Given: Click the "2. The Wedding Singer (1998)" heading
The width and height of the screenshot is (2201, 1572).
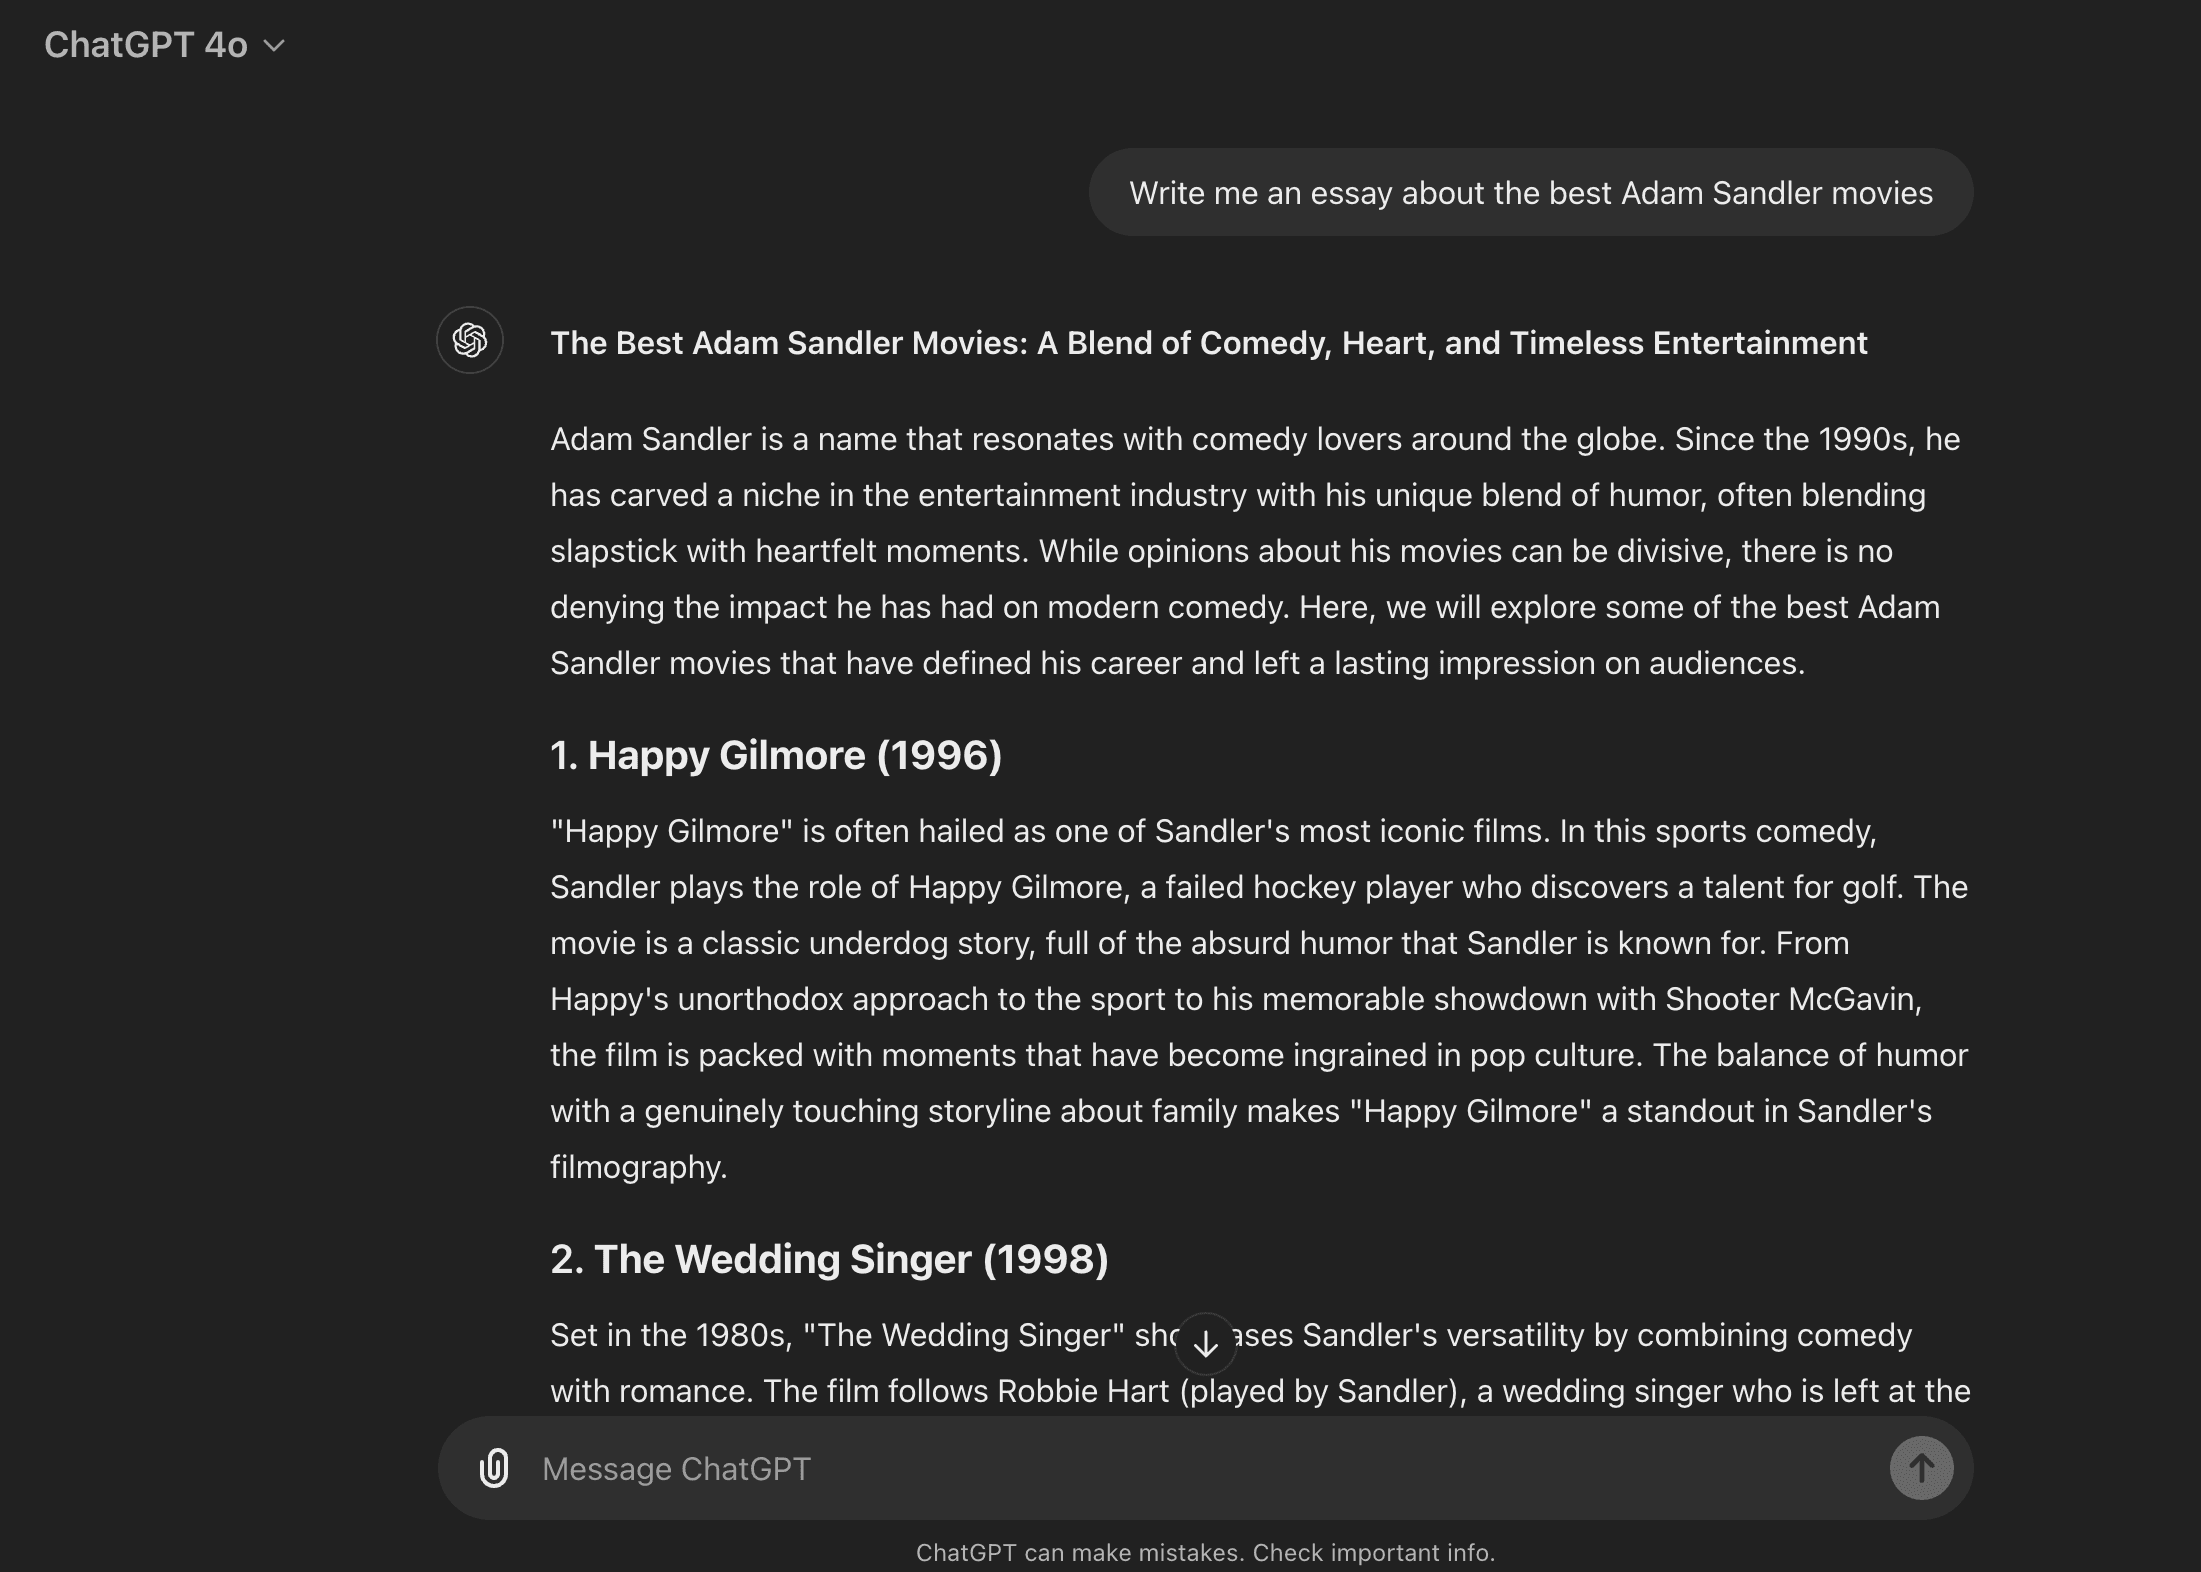Looking at the screenshot, I should [829, 1259].
